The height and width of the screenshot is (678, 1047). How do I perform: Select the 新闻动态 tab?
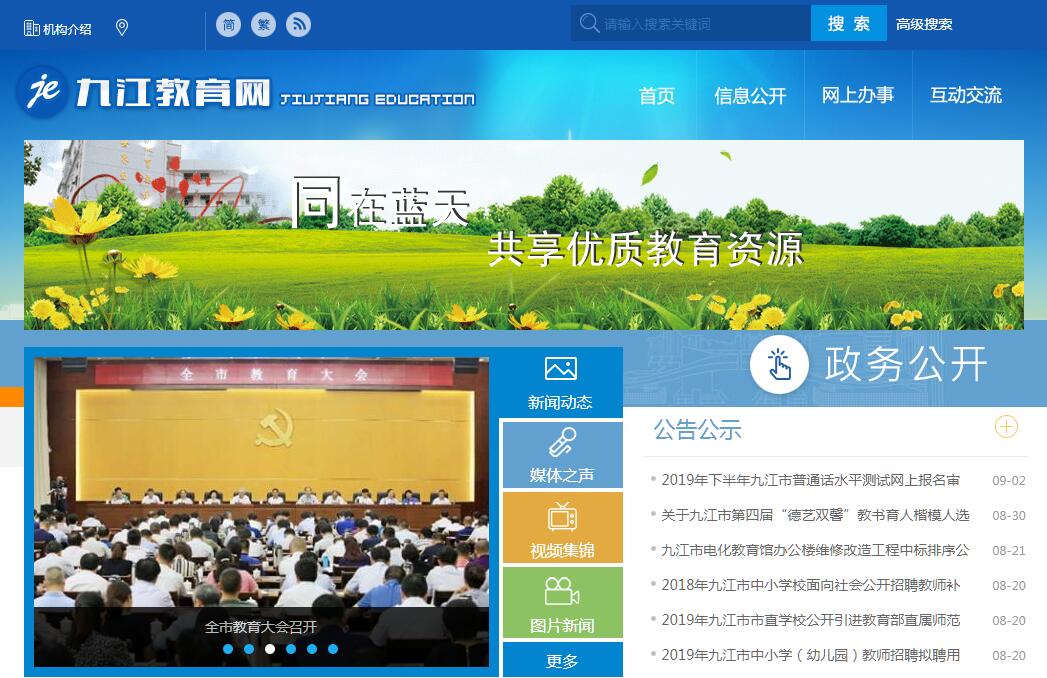[561, 383]
